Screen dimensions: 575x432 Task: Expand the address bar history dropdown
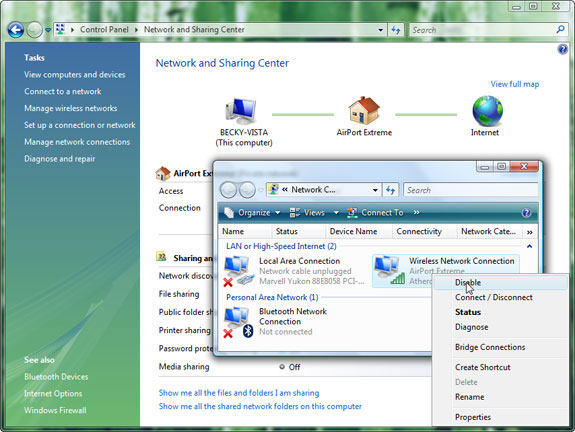[x=380, y=30]
